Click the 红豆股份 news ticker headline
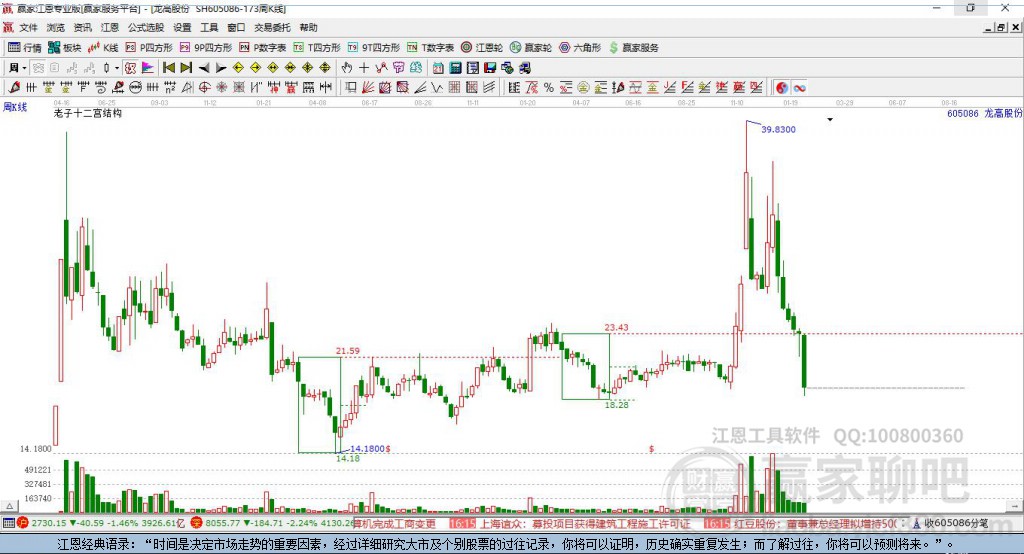1024x554 pixels. (x=816, y=523)
